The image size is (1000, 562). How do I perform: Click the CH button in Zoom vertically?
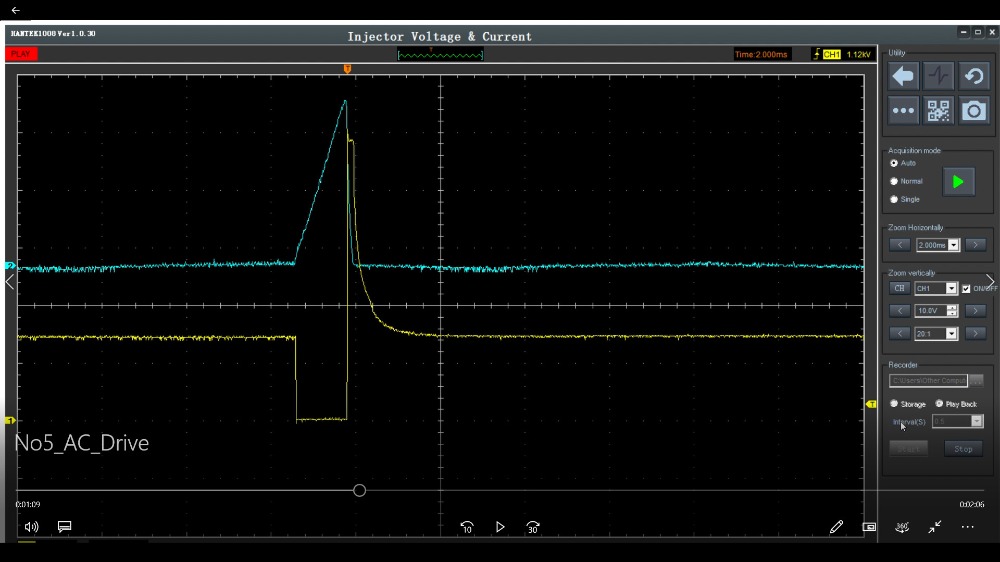pos(899,288)
